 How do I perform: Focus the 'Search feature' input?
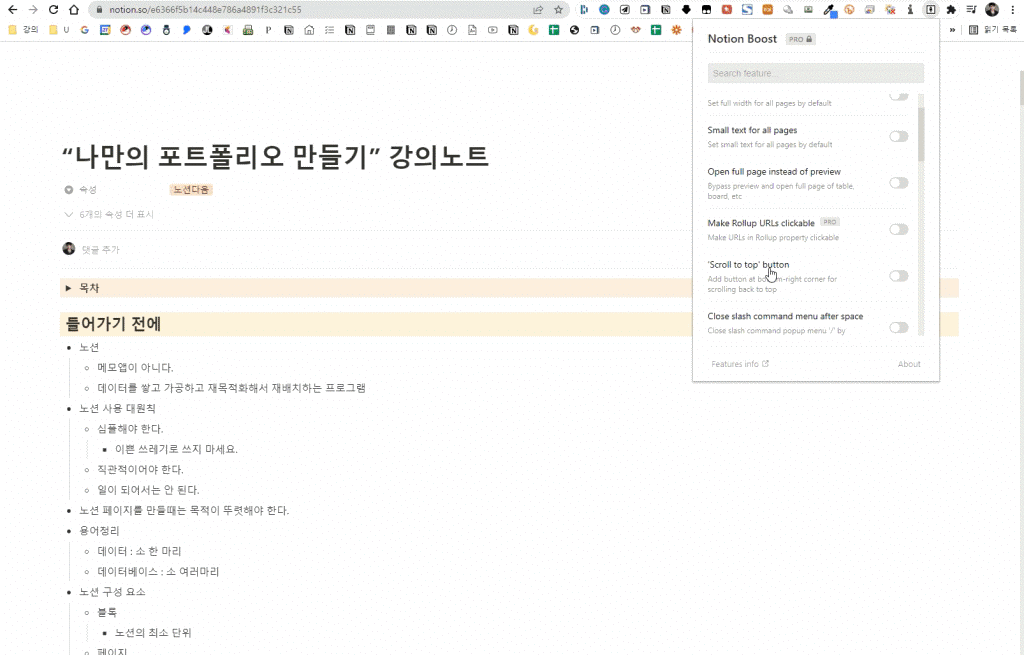[x=816, y=73]
